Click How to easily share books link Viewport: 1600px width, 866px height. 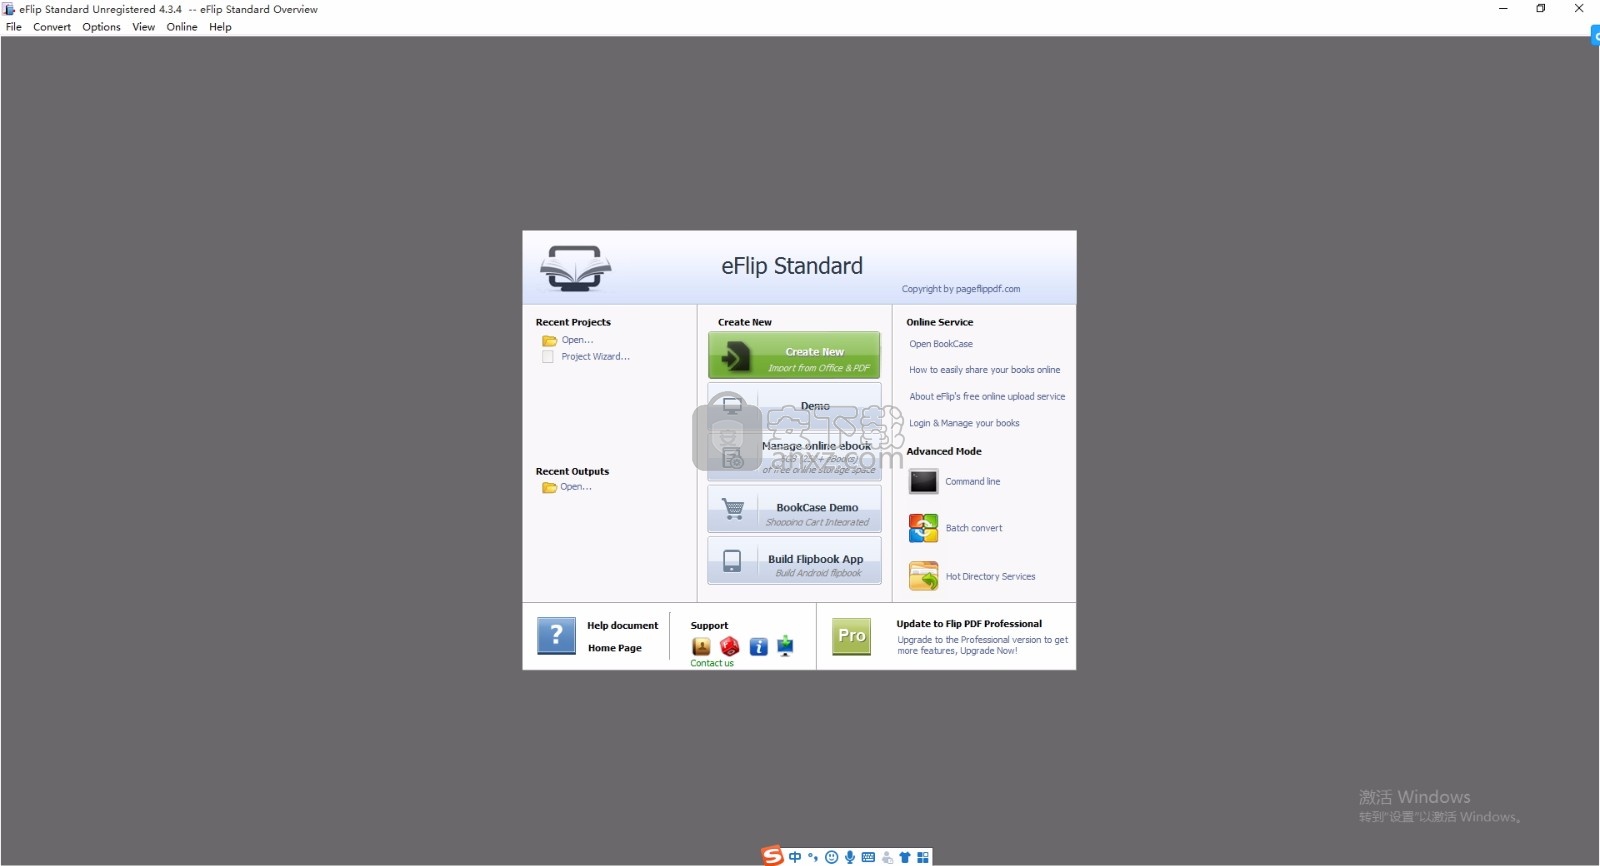[984, 370]
